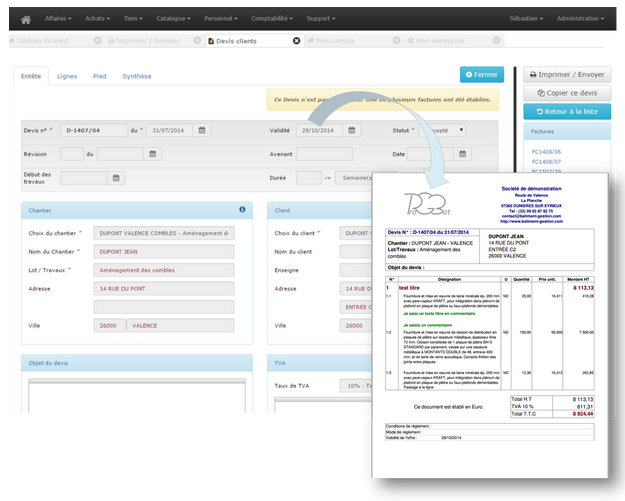The image size is (625, 501).
Task: Switch to the Lignes tab
Action: coord(67,76)
